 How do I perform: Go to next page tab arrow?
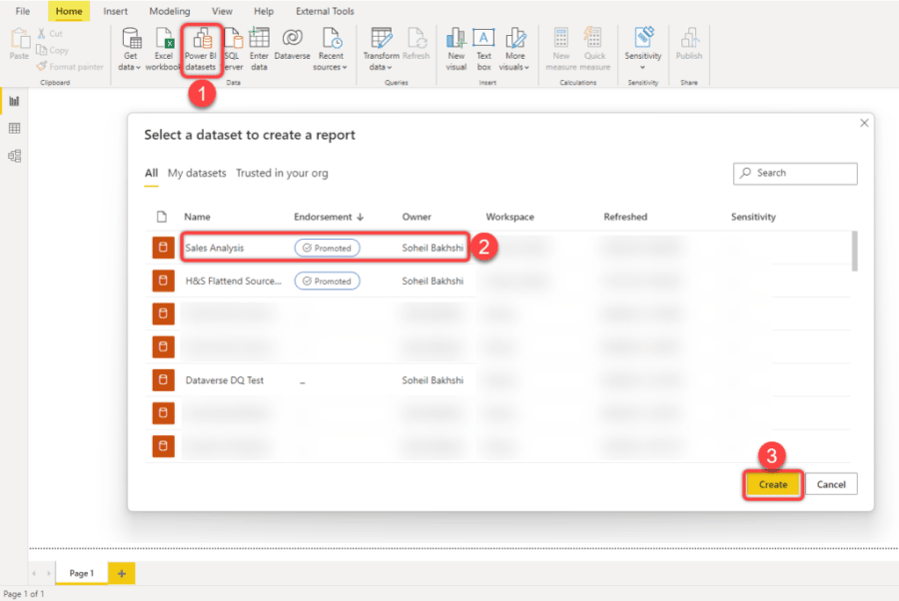(48, 573)
